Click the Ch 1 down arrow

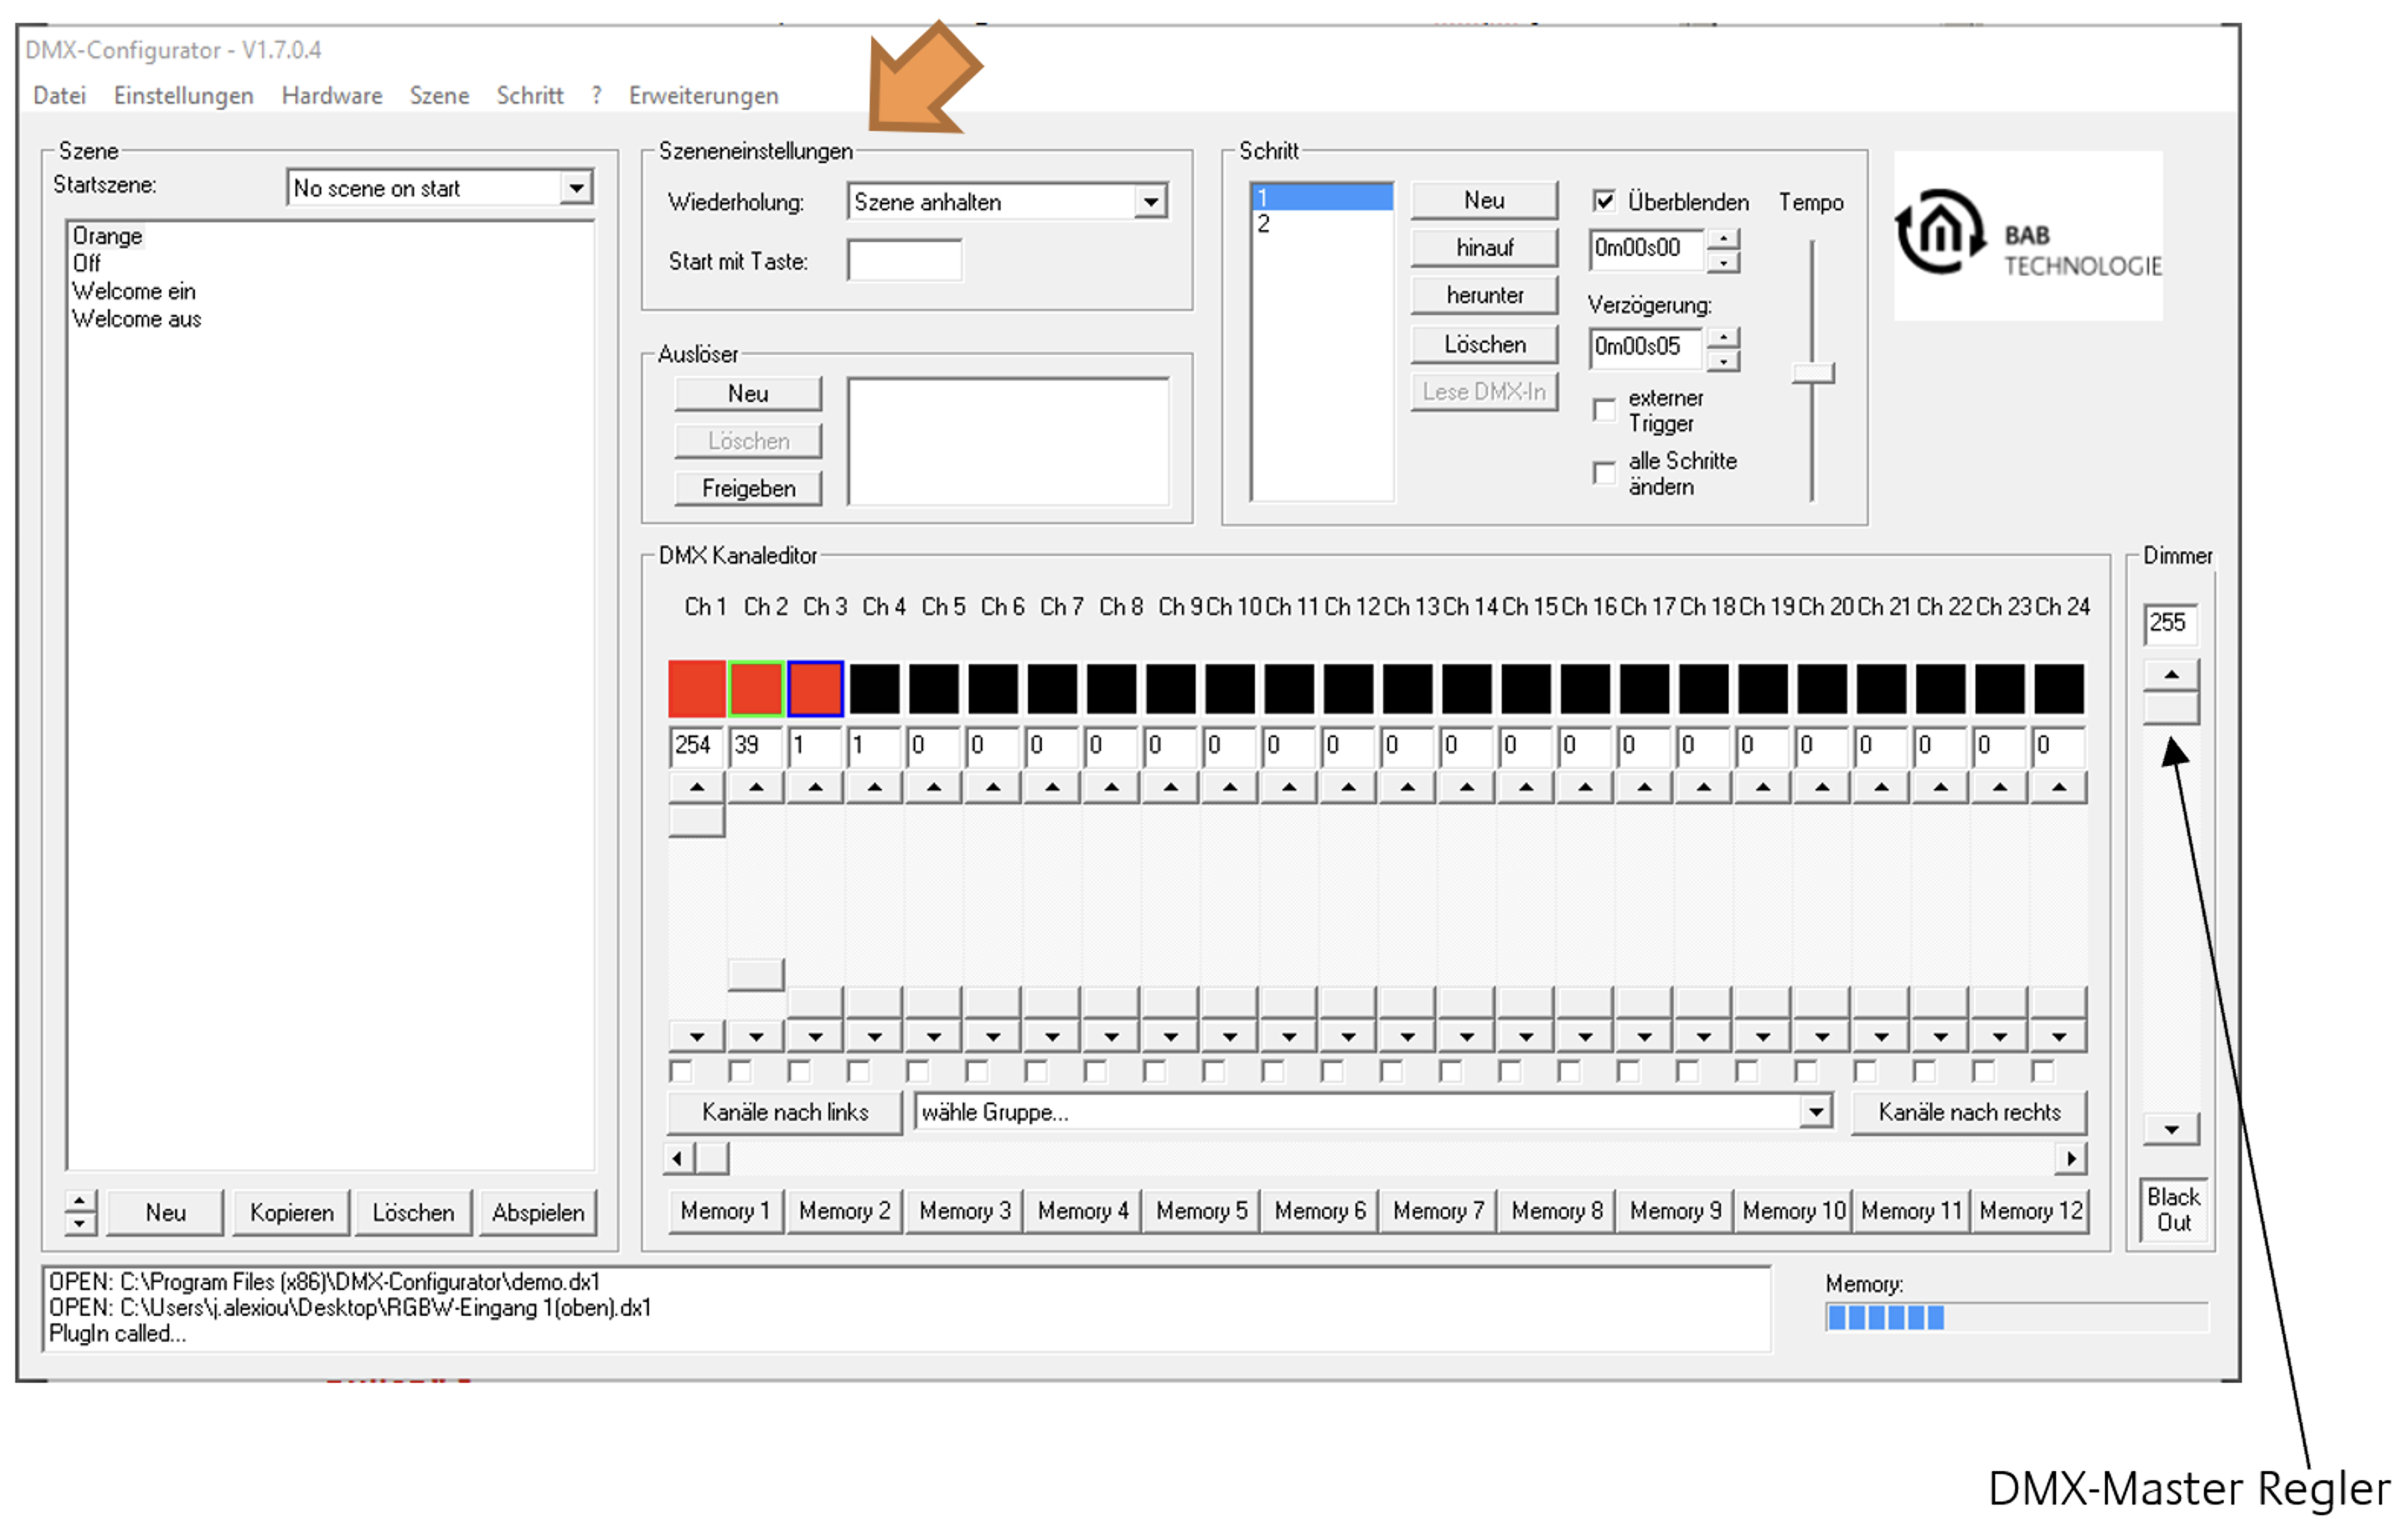(697, 1036)
